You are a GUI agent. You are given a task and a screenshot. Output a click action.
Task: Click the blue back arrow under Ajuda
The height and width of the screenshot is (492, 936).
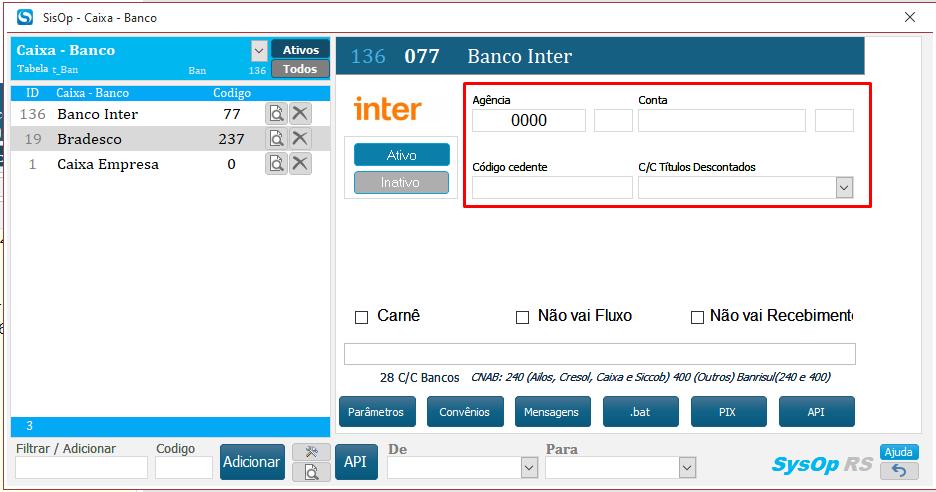(x=899, y=471)
